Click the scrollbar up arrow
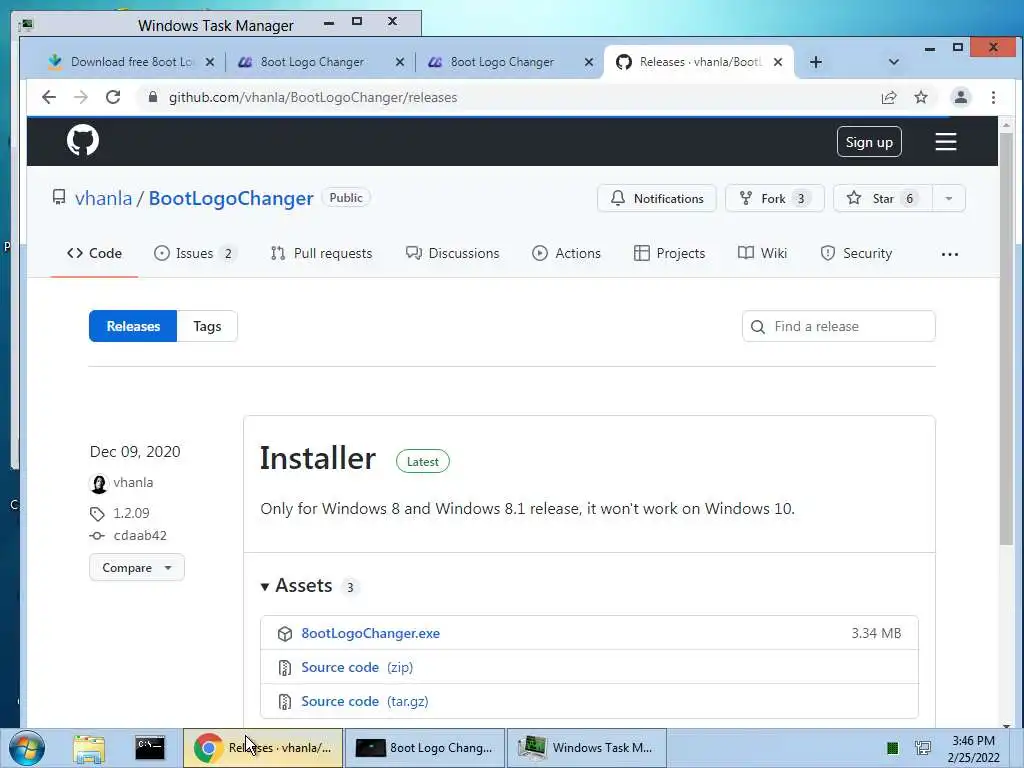 click(x=1006, y=124)
